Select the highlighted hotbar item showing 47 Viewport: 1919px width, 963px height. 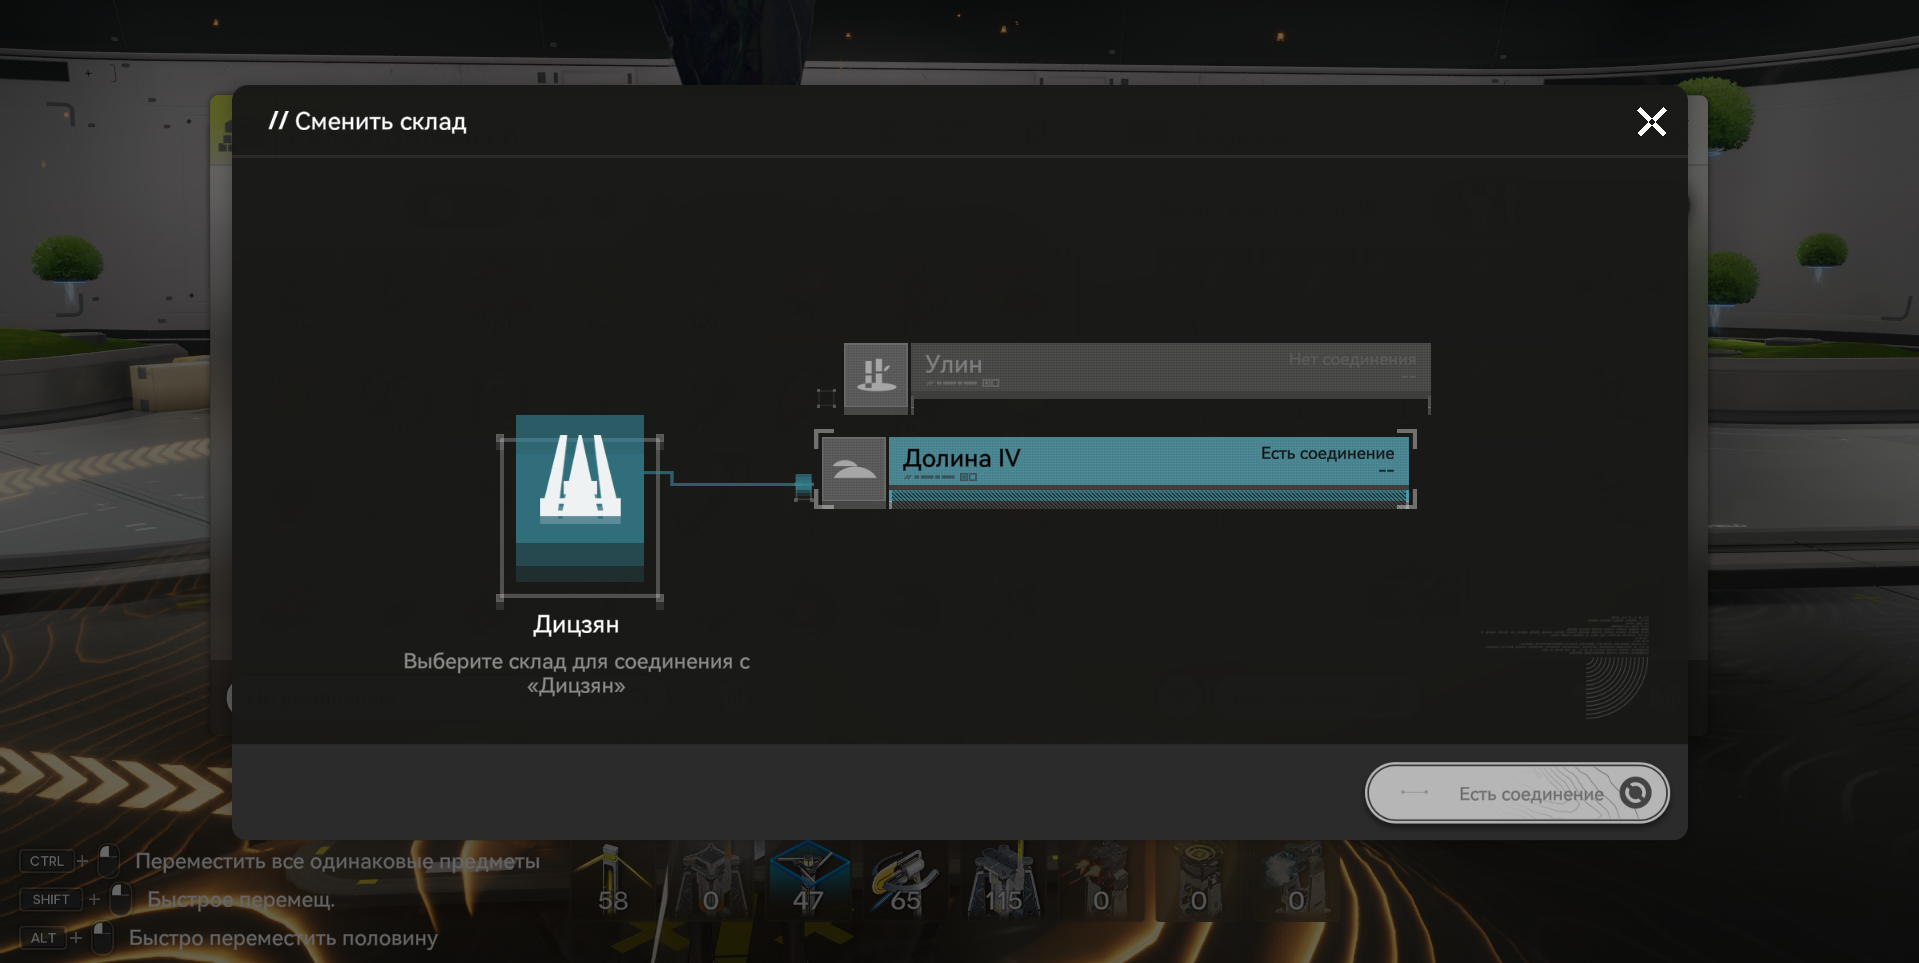[x=808, y=880]
